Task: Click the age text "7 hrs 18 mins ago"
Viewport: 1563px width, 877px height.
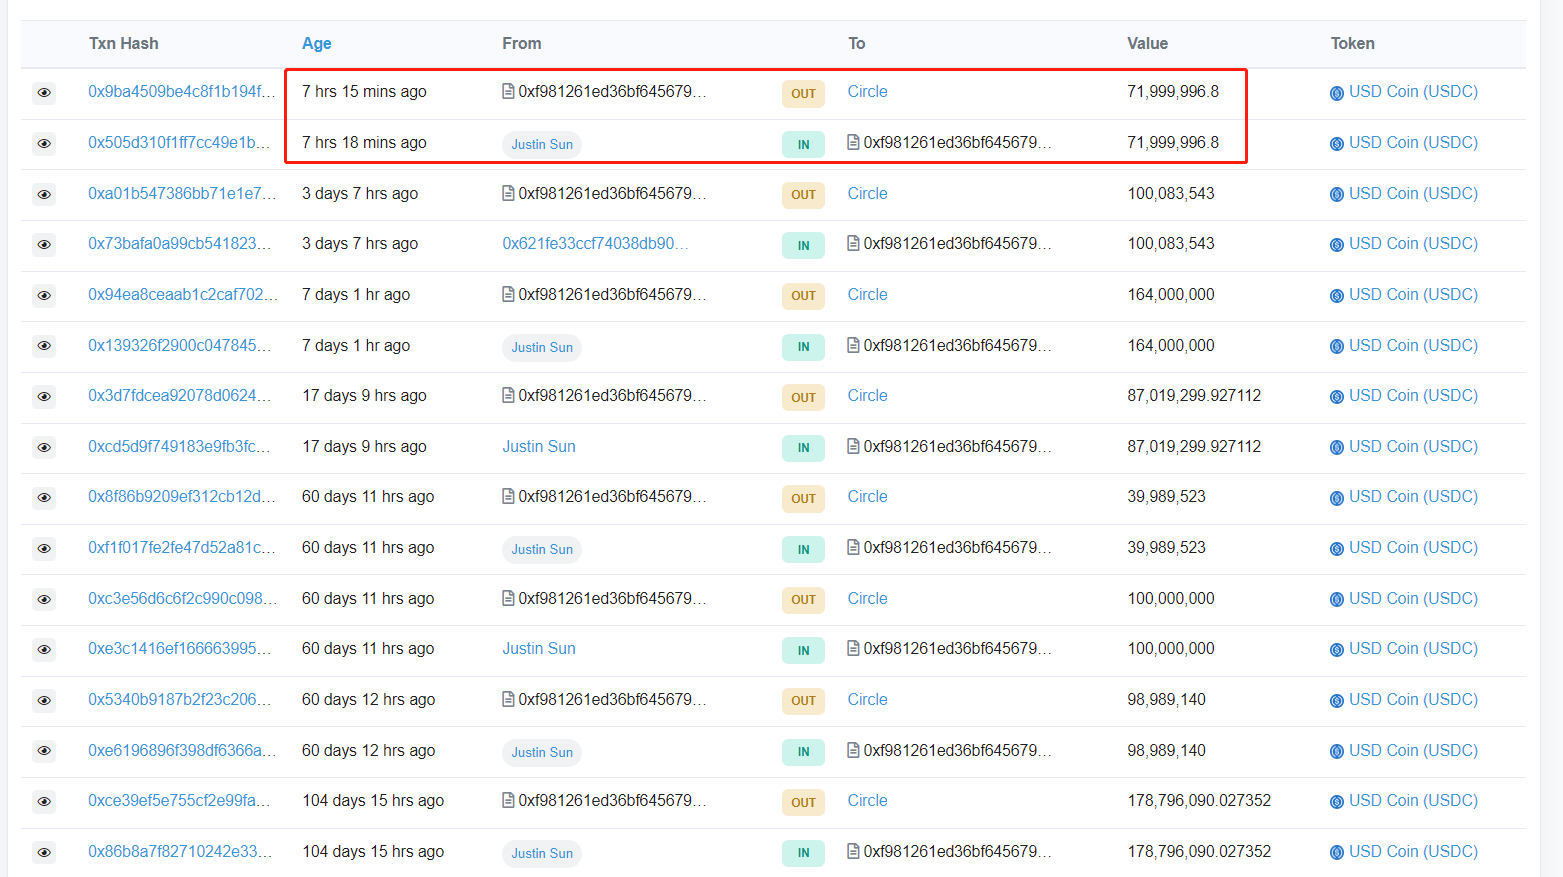Action: click(364, 142)
